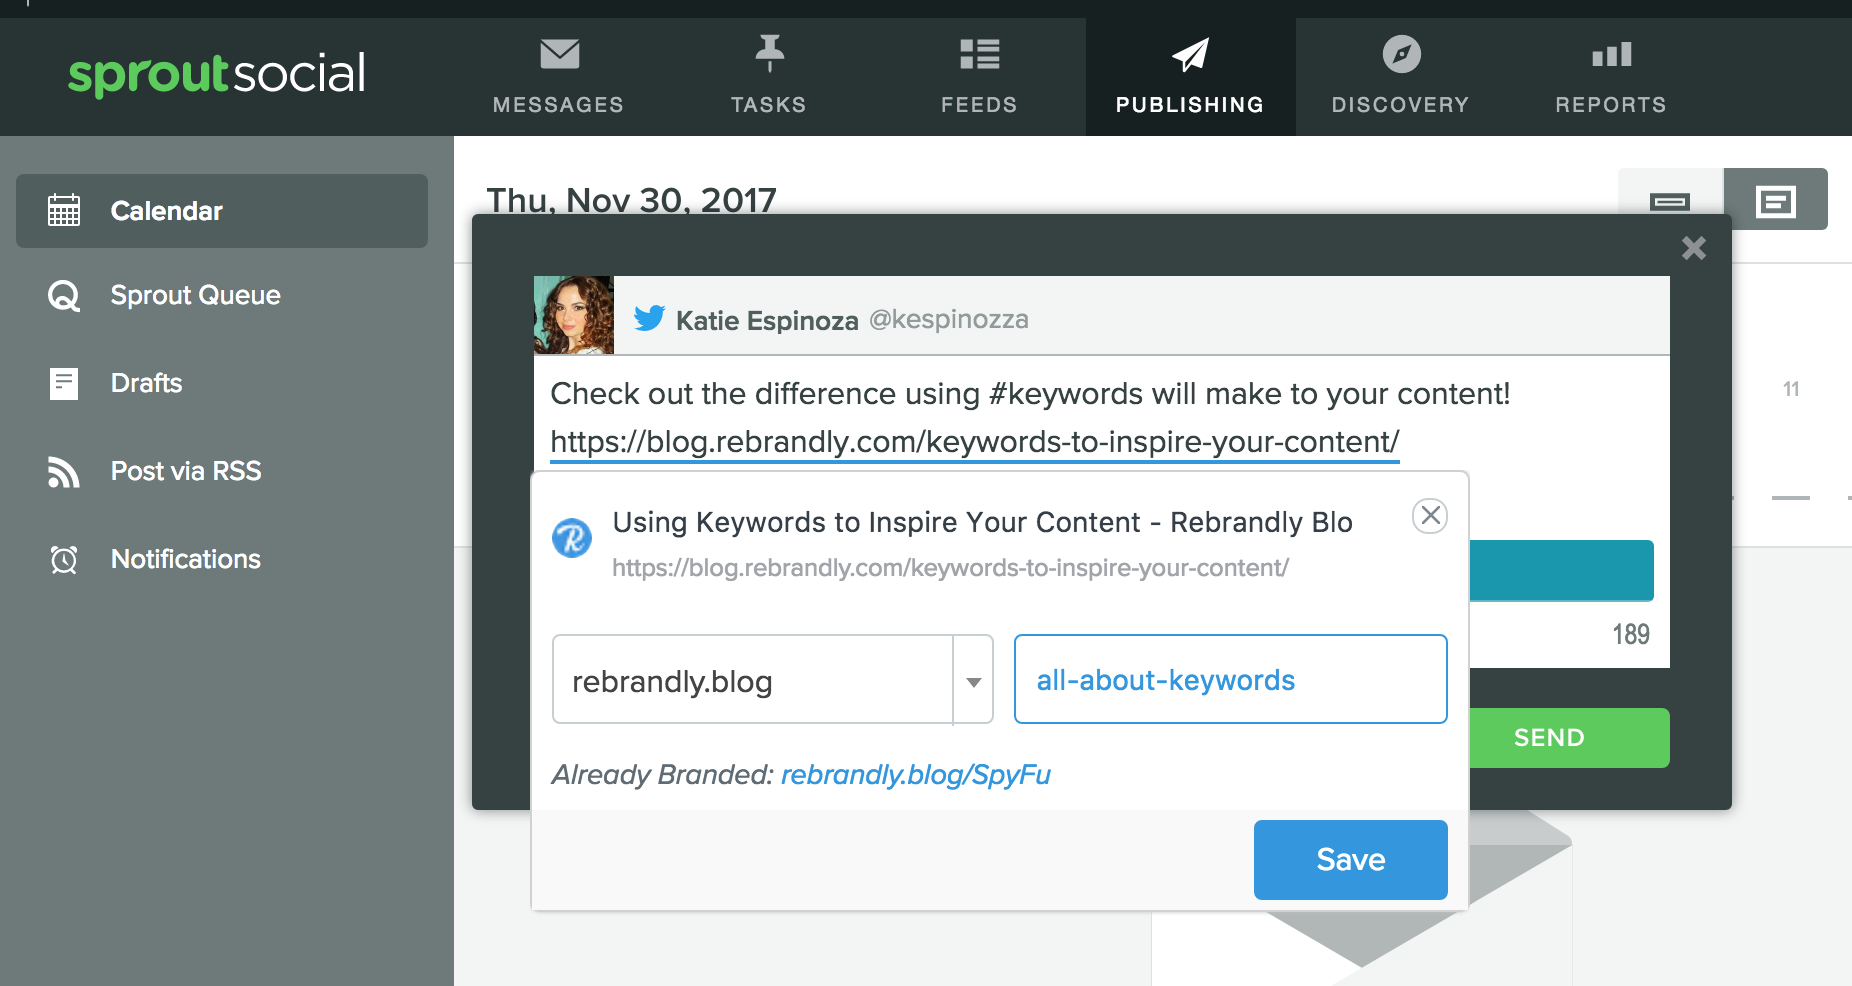This screenshot has width=1852, height=986.
Task: Dismiss the Rebrandly link popup with circled X
Action: (1430, 516)
